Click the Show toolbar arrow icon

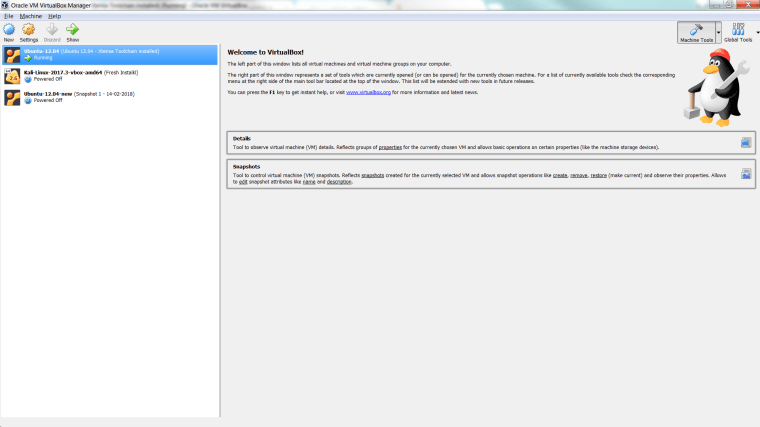coord(73,30)
